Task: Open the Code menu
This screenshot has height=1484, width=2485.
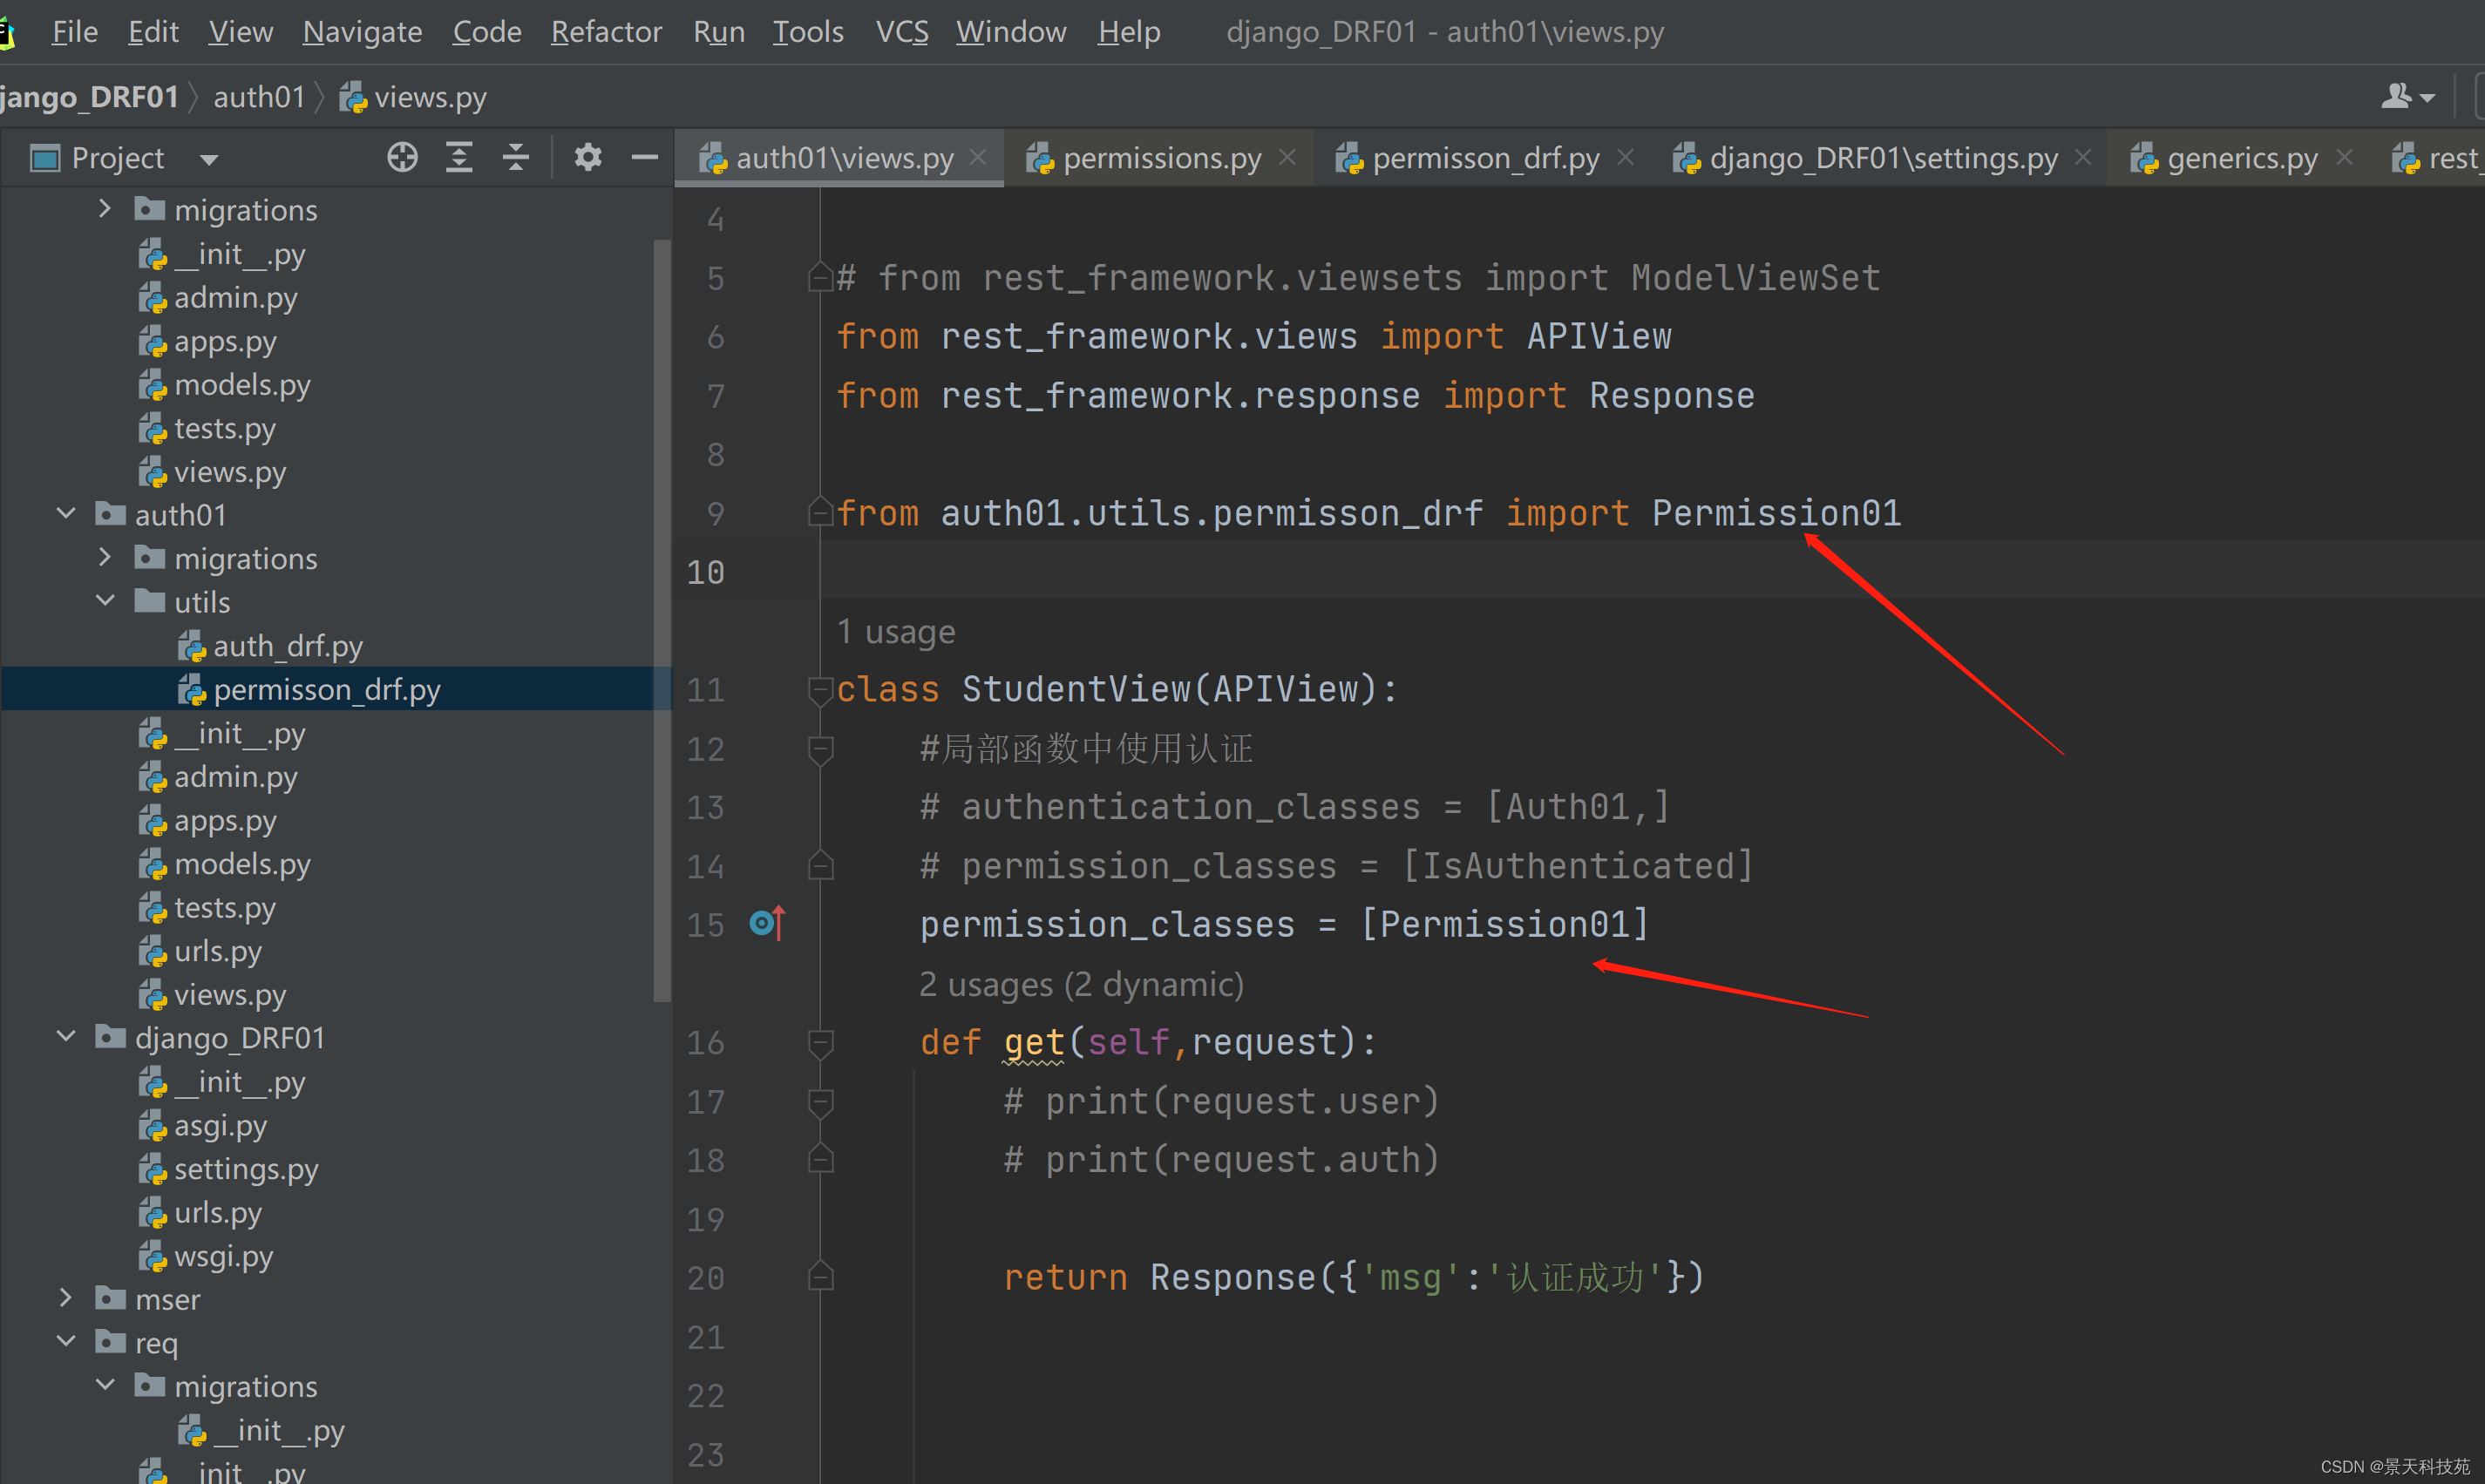Action: (486, 32)
